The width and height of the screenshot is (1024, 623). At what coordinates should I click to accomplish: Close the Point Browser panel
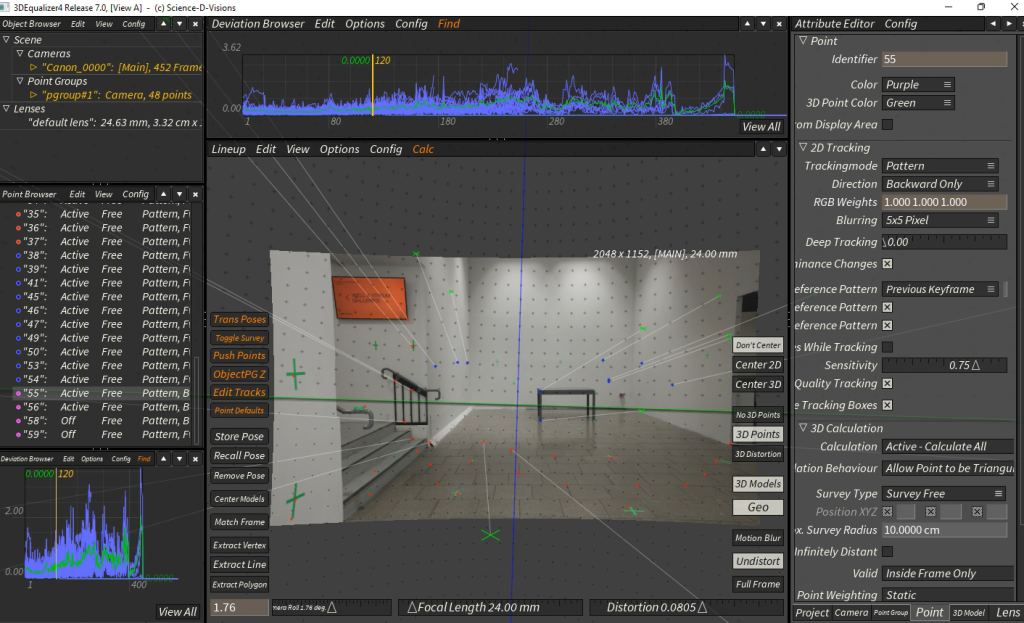[195, 194]
